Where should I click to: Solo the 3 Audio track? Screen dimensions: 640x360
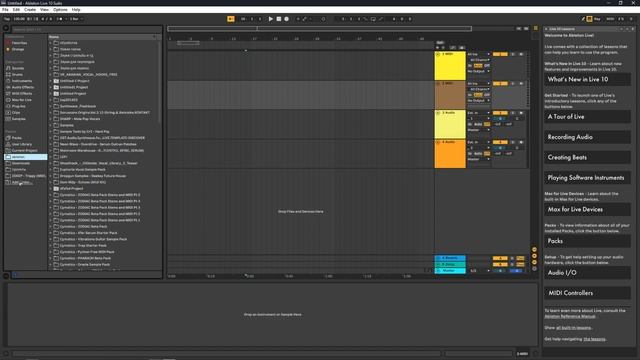pyautogui.click(x=513, y=113)
